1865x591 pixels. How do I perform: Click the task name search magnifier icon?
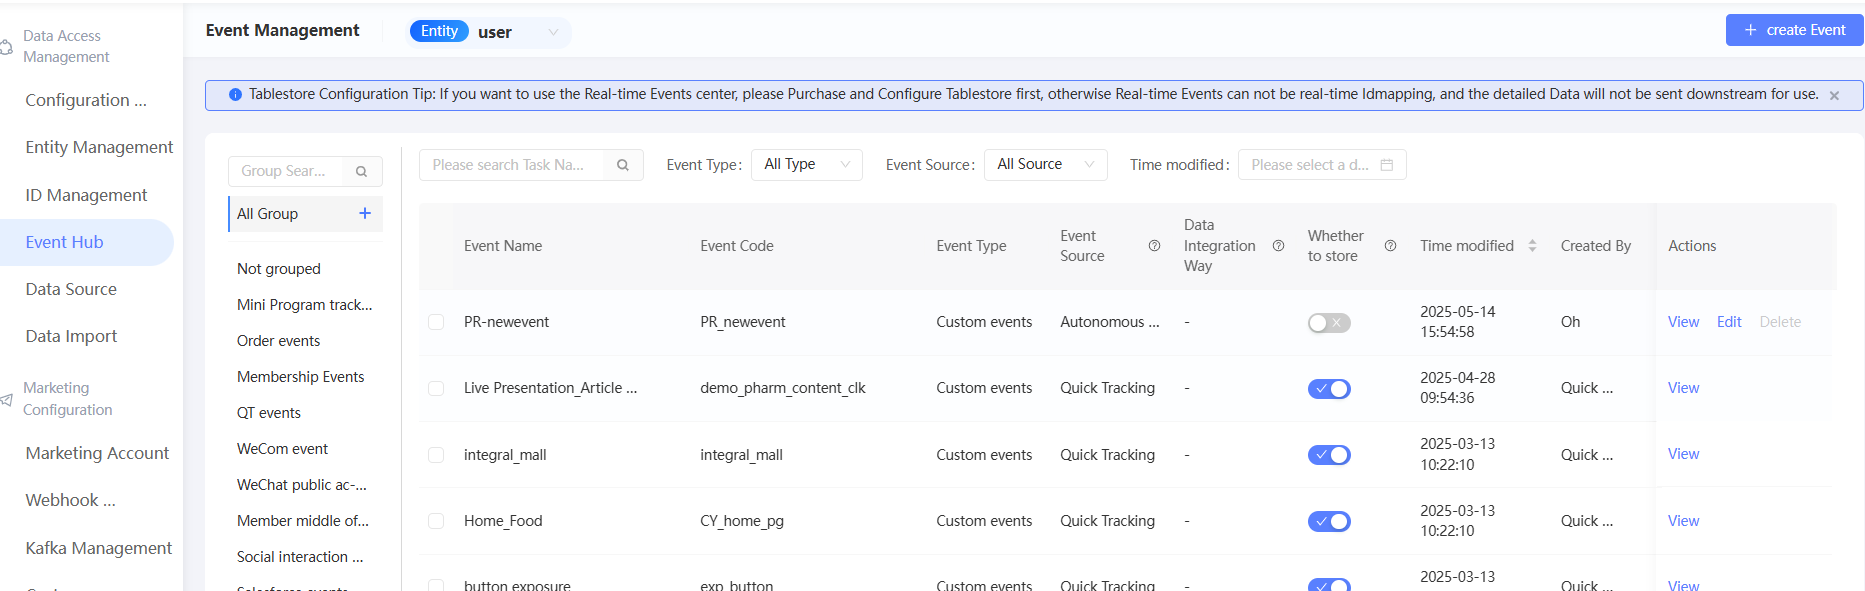[x=623, y=165]
